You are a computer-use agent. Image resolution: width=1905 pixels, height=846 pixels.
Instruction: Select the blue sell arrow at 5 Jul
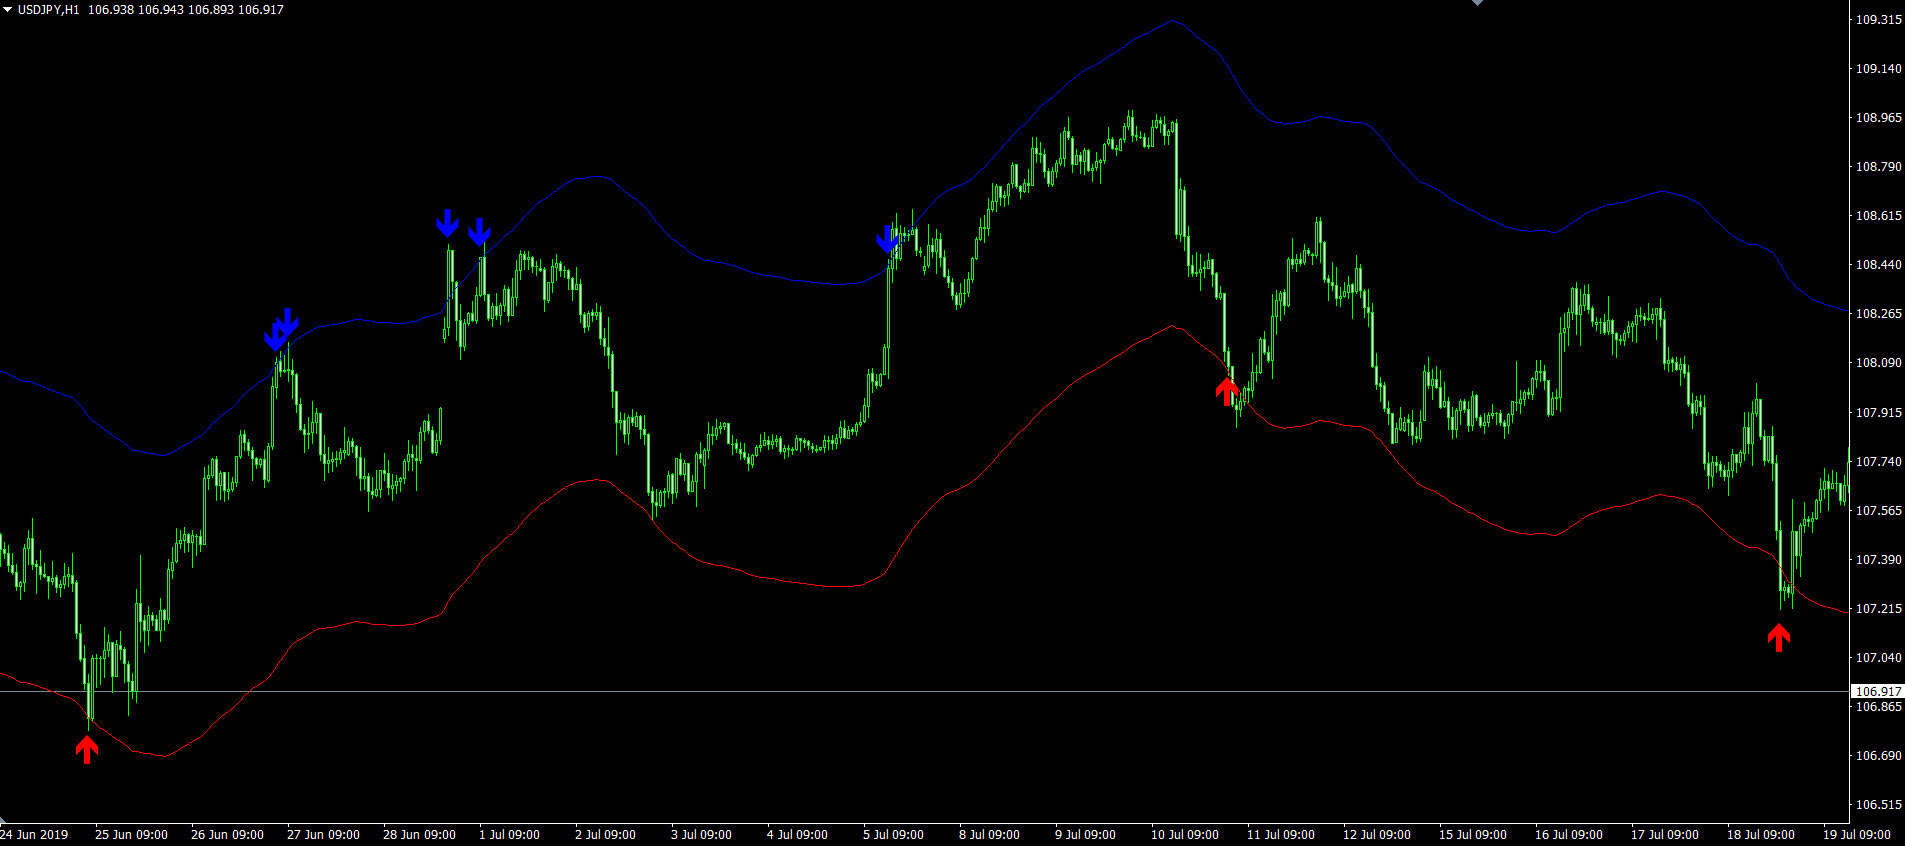tap(888, 239)
